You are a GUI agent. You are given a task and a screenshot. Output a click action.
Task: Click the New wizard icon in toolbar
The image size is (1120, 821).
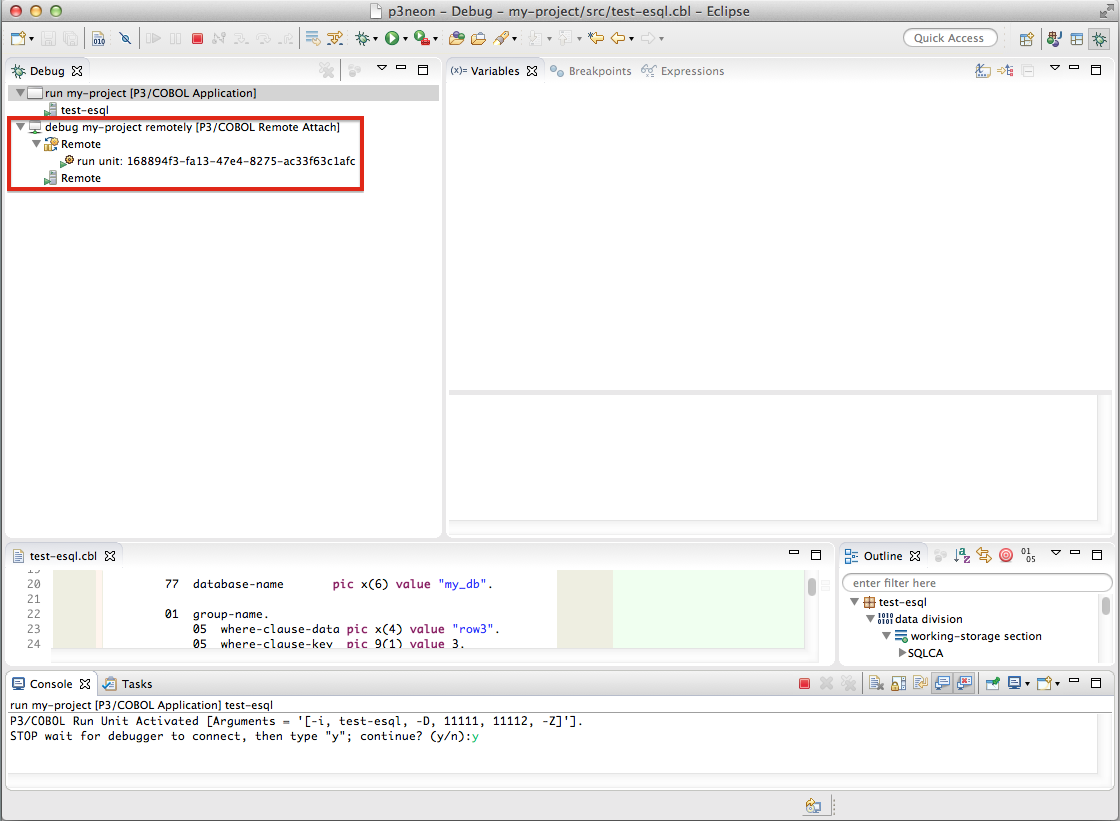pyautogui.click(x=18, y=39)
